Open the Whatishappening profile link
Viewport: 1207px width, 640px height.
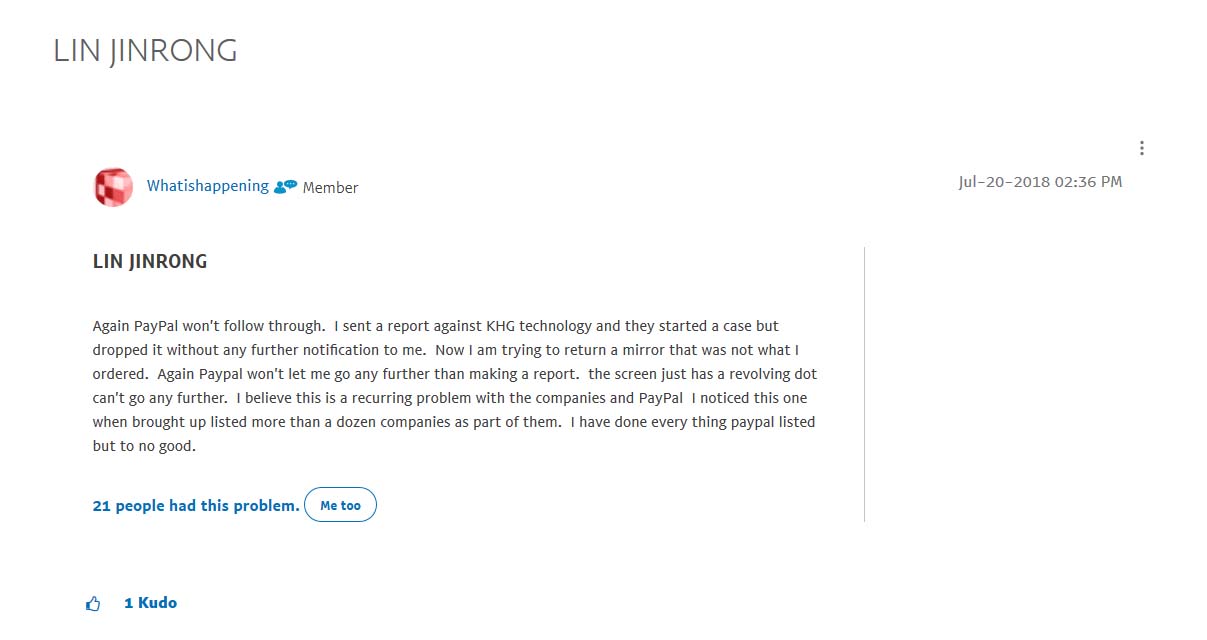point(207,186)
